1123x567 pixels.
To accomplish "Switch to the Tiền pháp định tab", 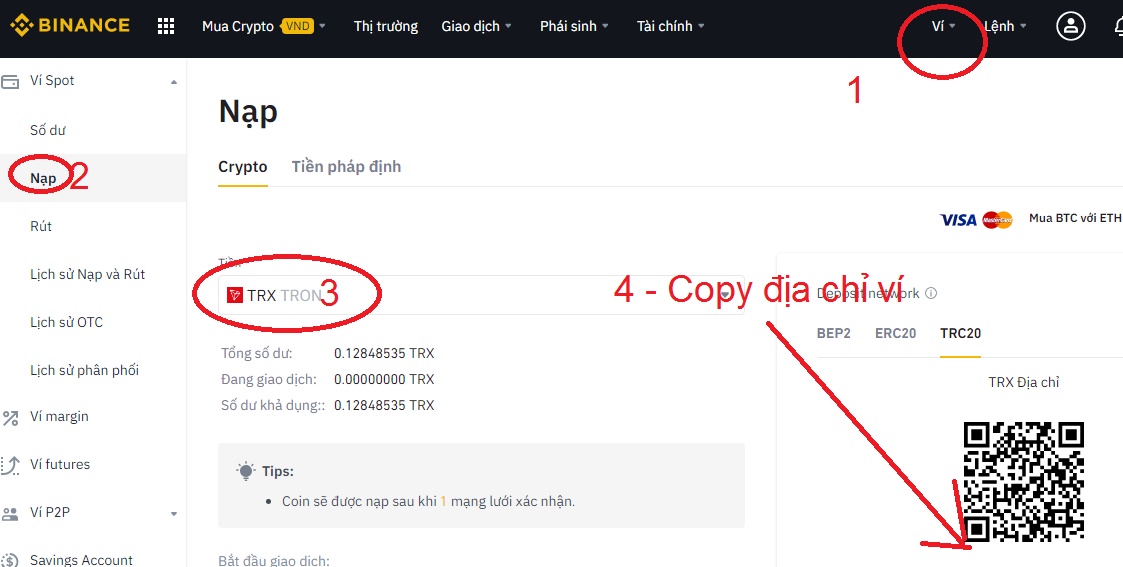I will pyautogui.click(x=346, y=167).
